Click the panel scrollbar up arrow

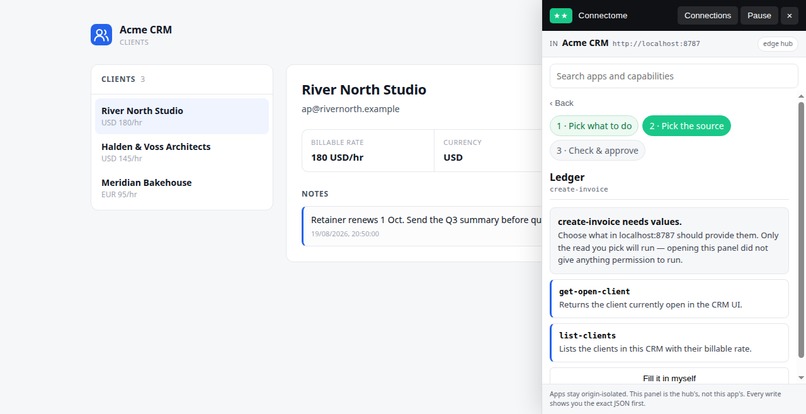[801, 96]
